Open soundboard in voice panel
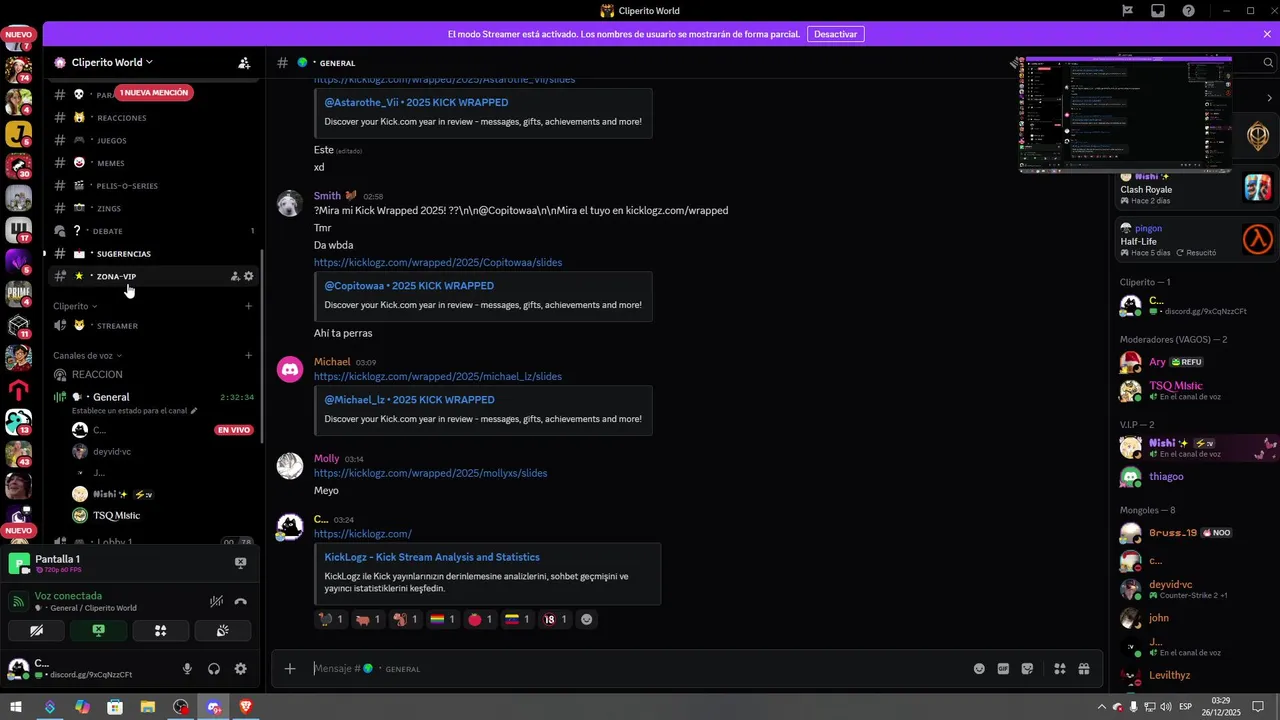1280x720 pixels. coord(222,630)
